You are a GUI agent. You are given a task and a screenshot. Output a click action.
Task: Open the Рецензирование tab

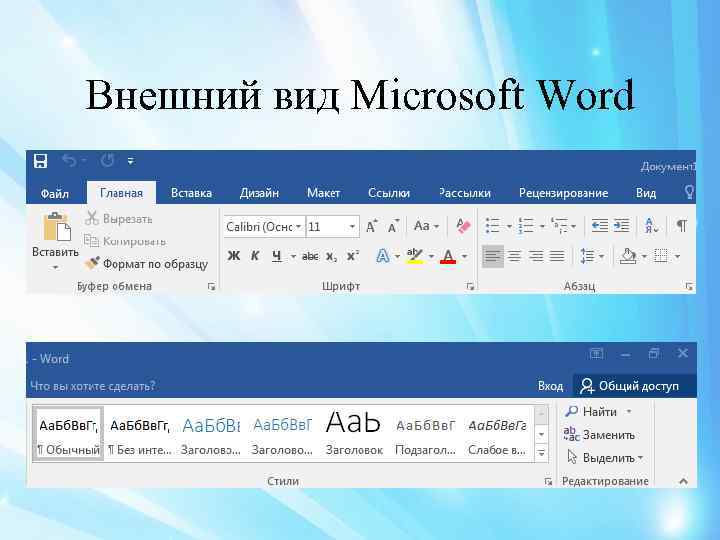[x=563, y=193]
